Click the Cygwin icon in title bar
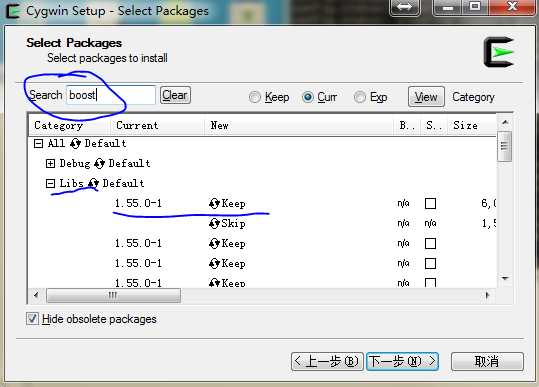This screenshot has width=539, height=387. click(13, 11)
